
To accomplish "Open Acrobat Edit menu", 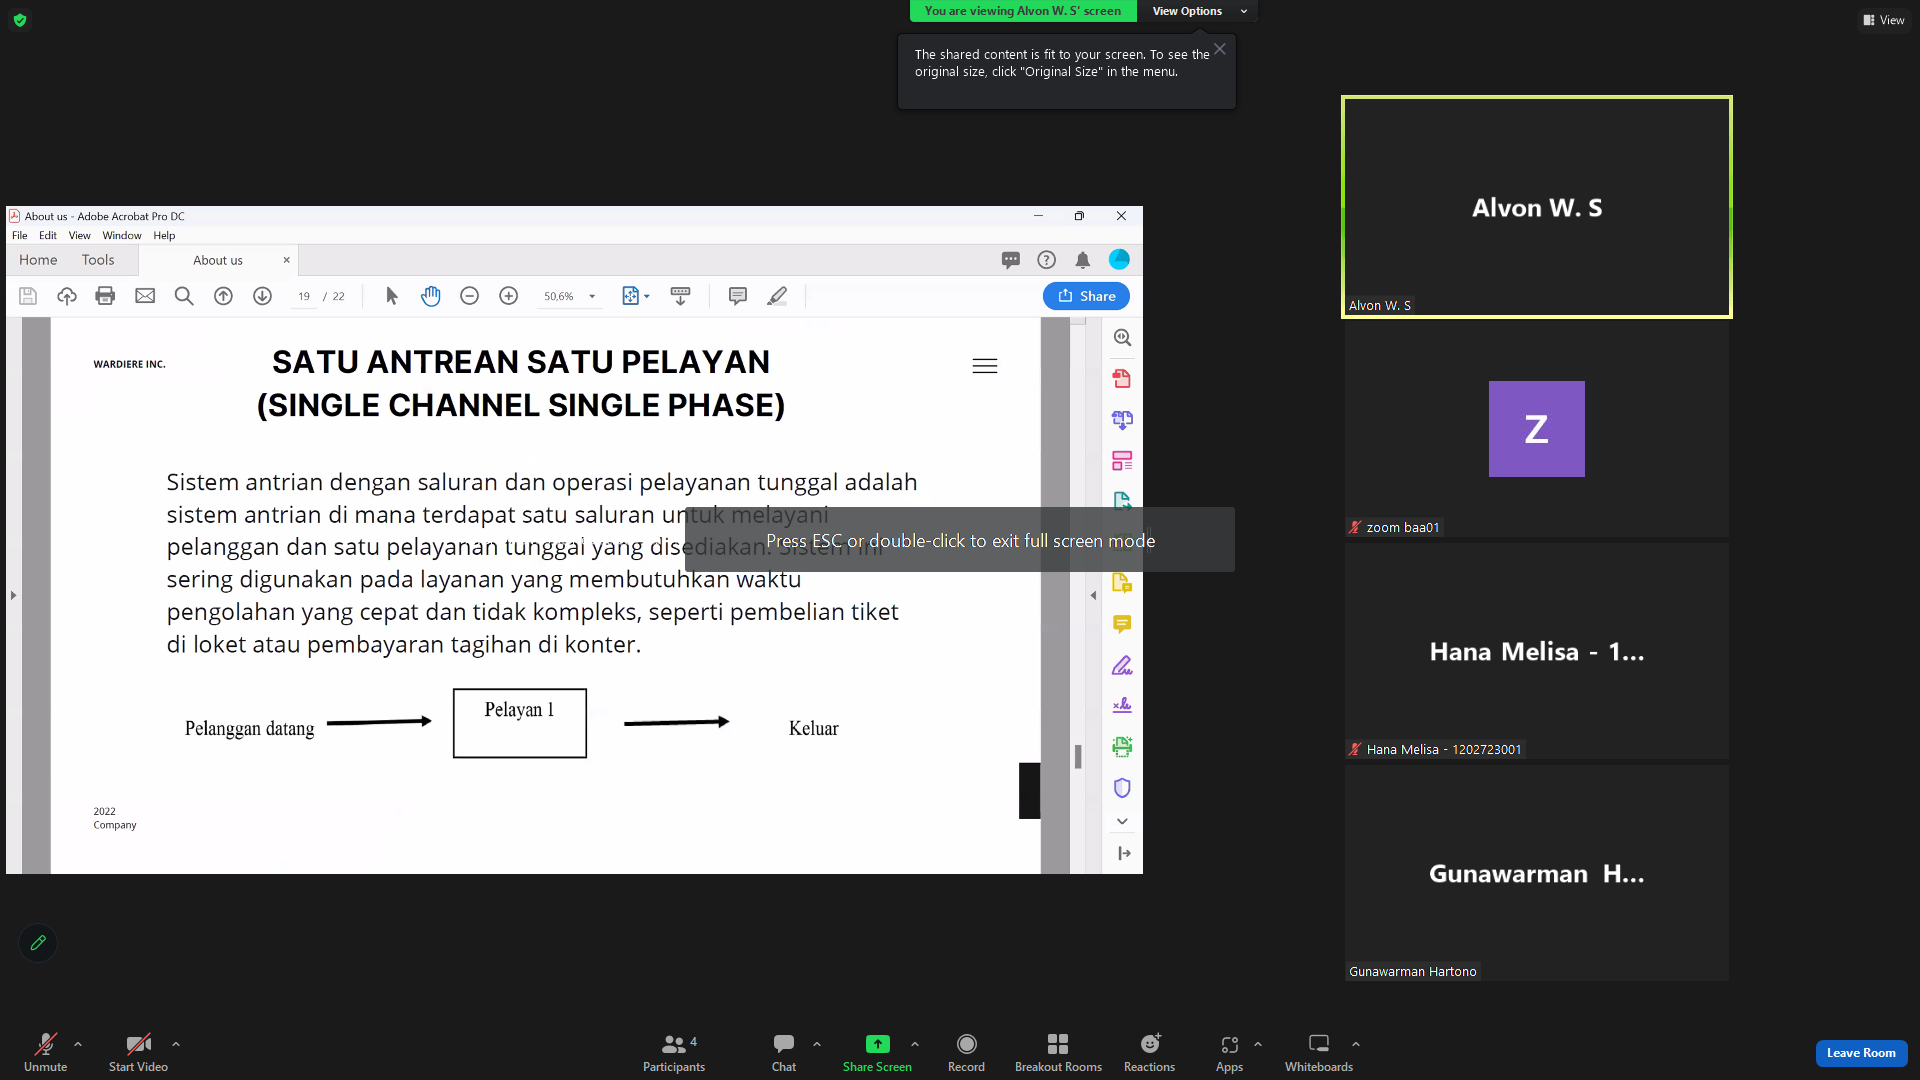I will (48, 236).
